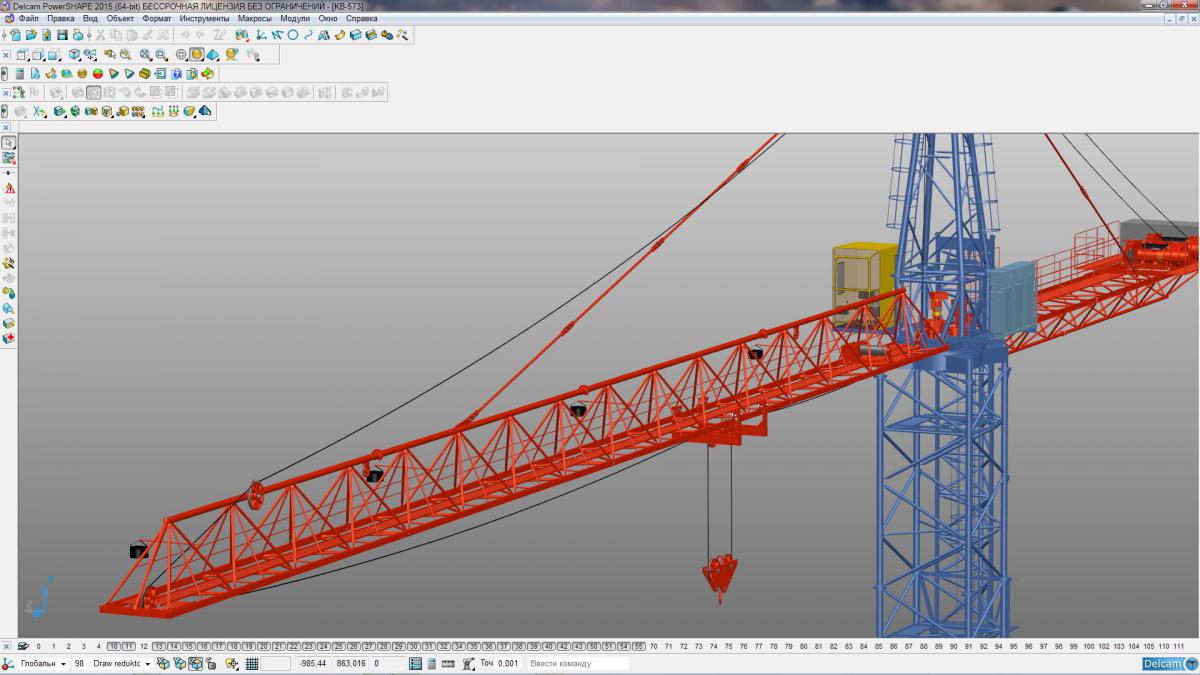Pick the selection arrow tool in left sidebar
Image resolution: width=1200 pixels, height=675 pixels.
point(9,142)
